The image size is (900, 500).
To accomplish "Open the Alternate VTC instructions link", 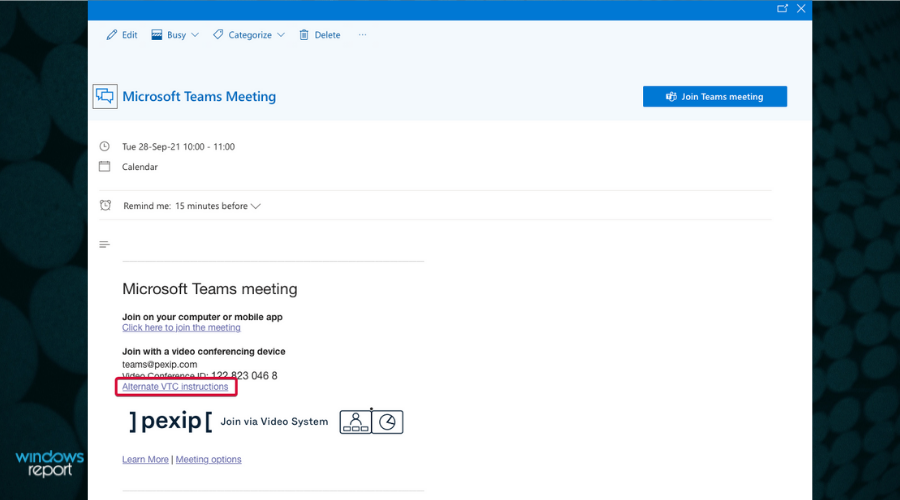I will (x=175, y=387).
